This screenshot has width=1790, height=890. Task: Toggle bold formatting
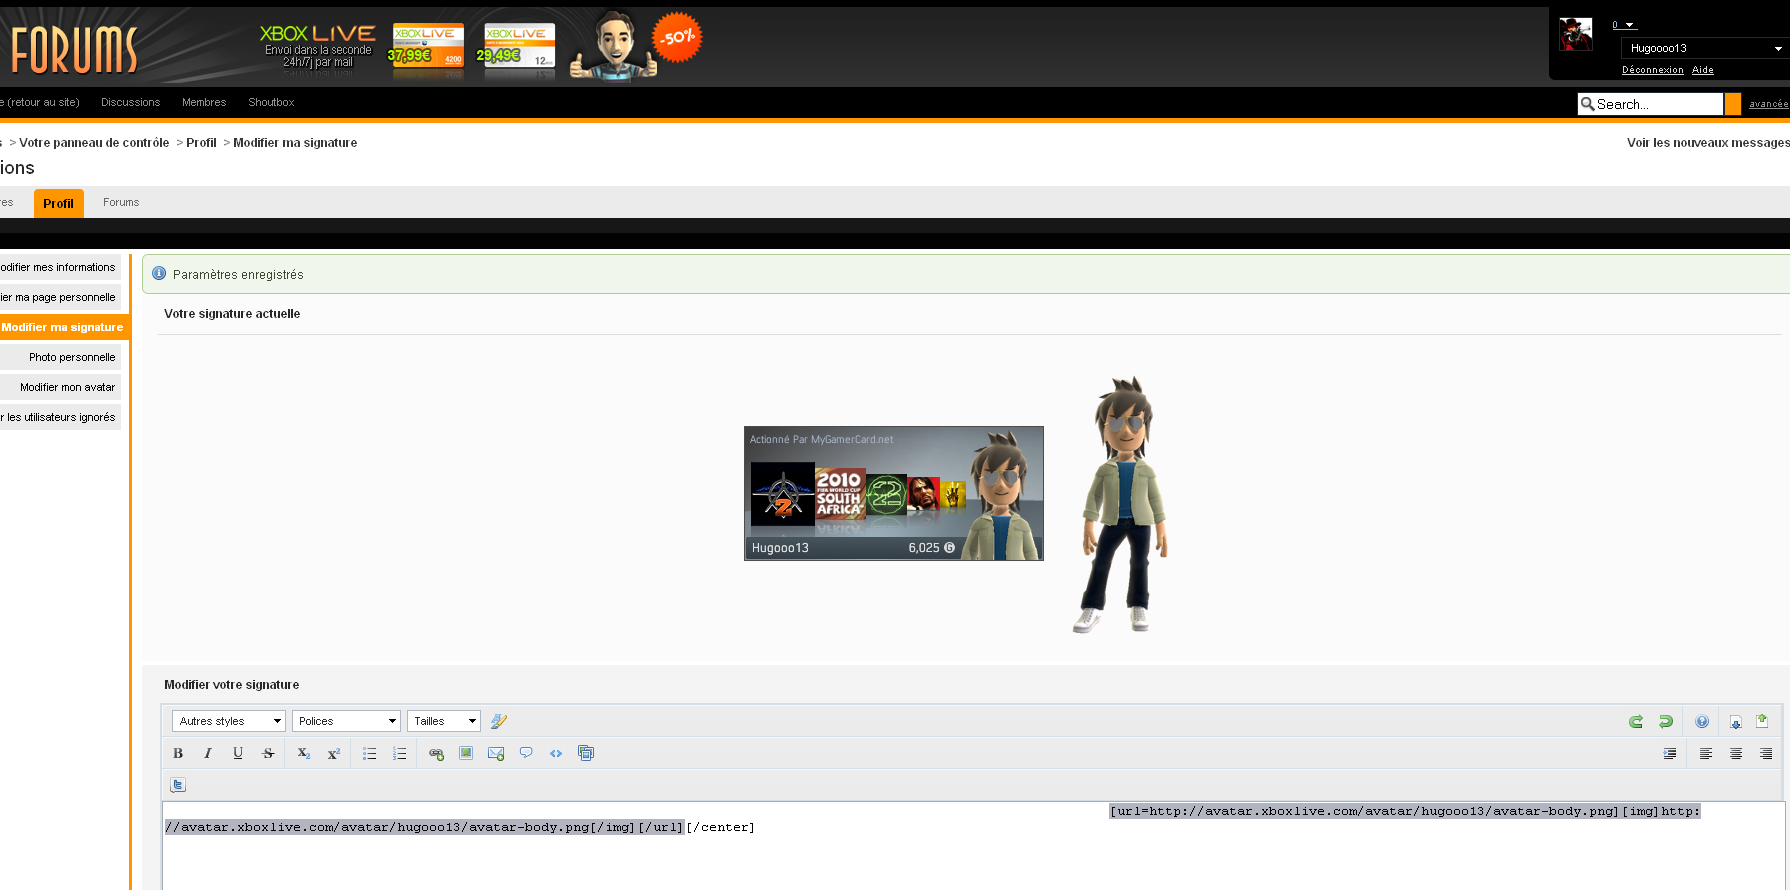point(178,754)
